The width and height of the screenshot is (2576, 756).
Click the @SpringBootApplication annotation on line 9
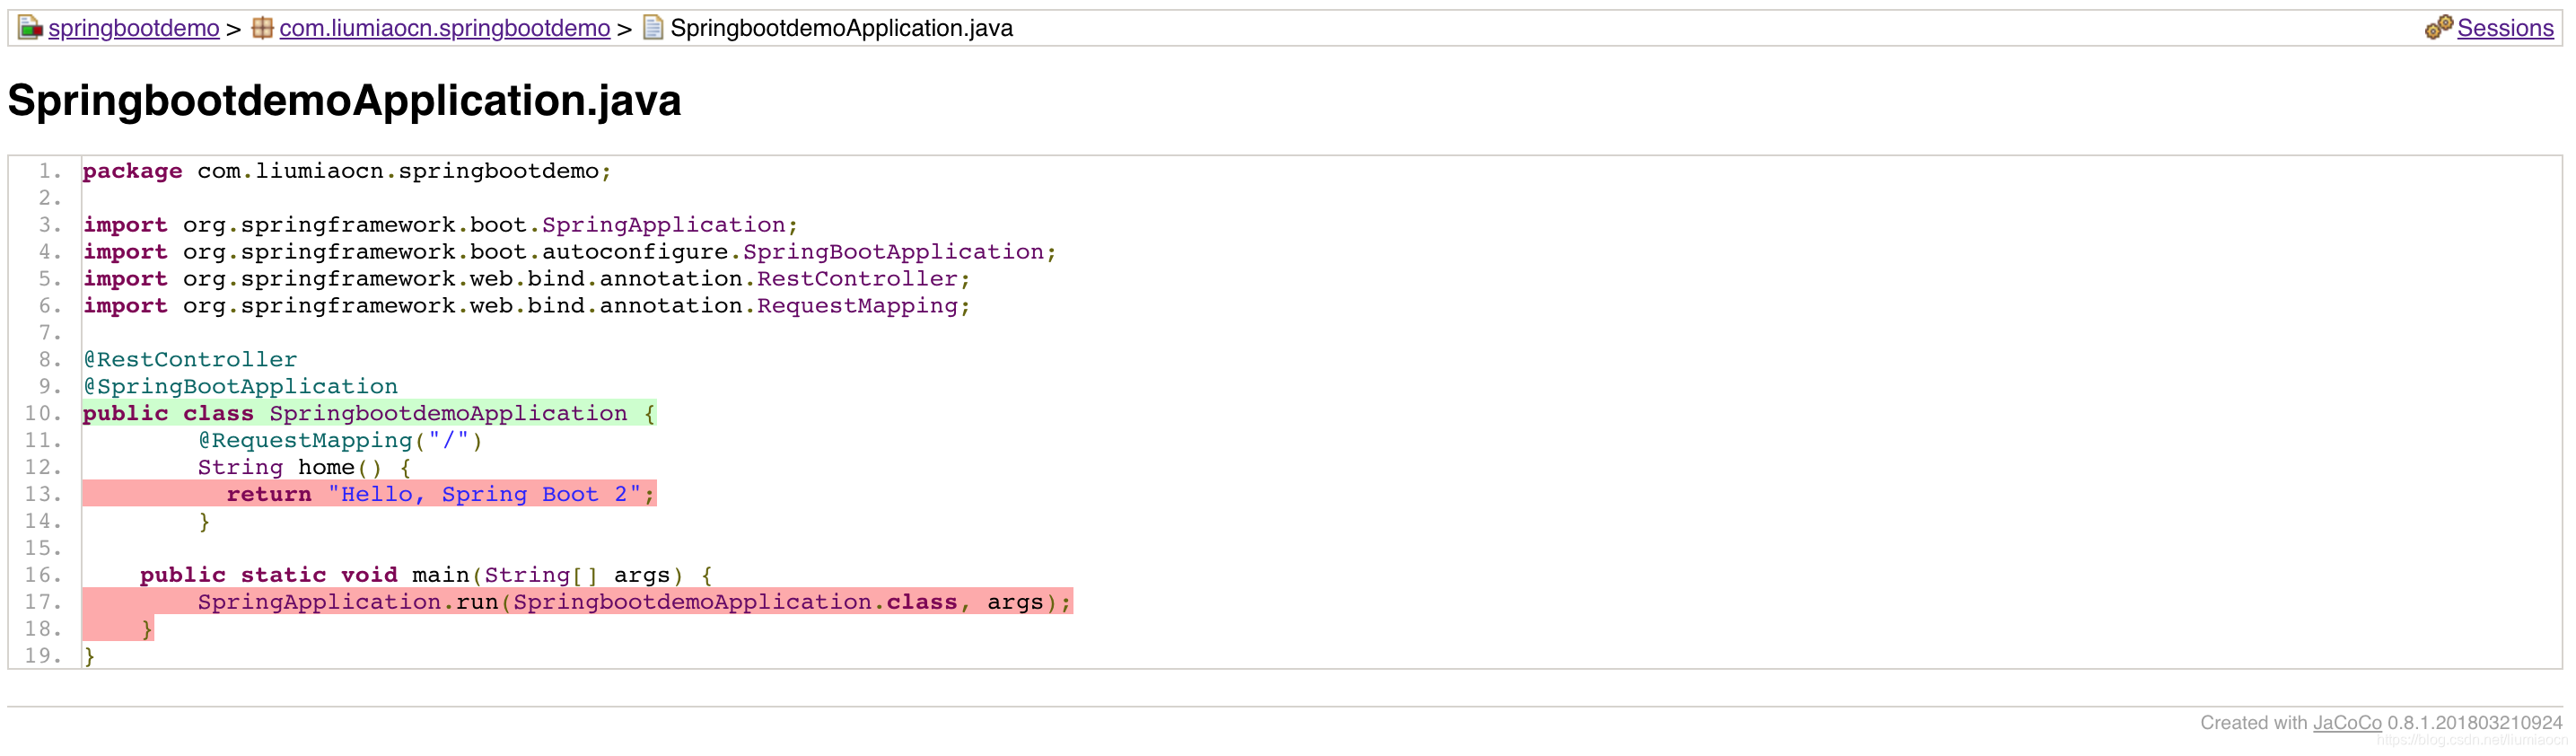pos(240,387)
